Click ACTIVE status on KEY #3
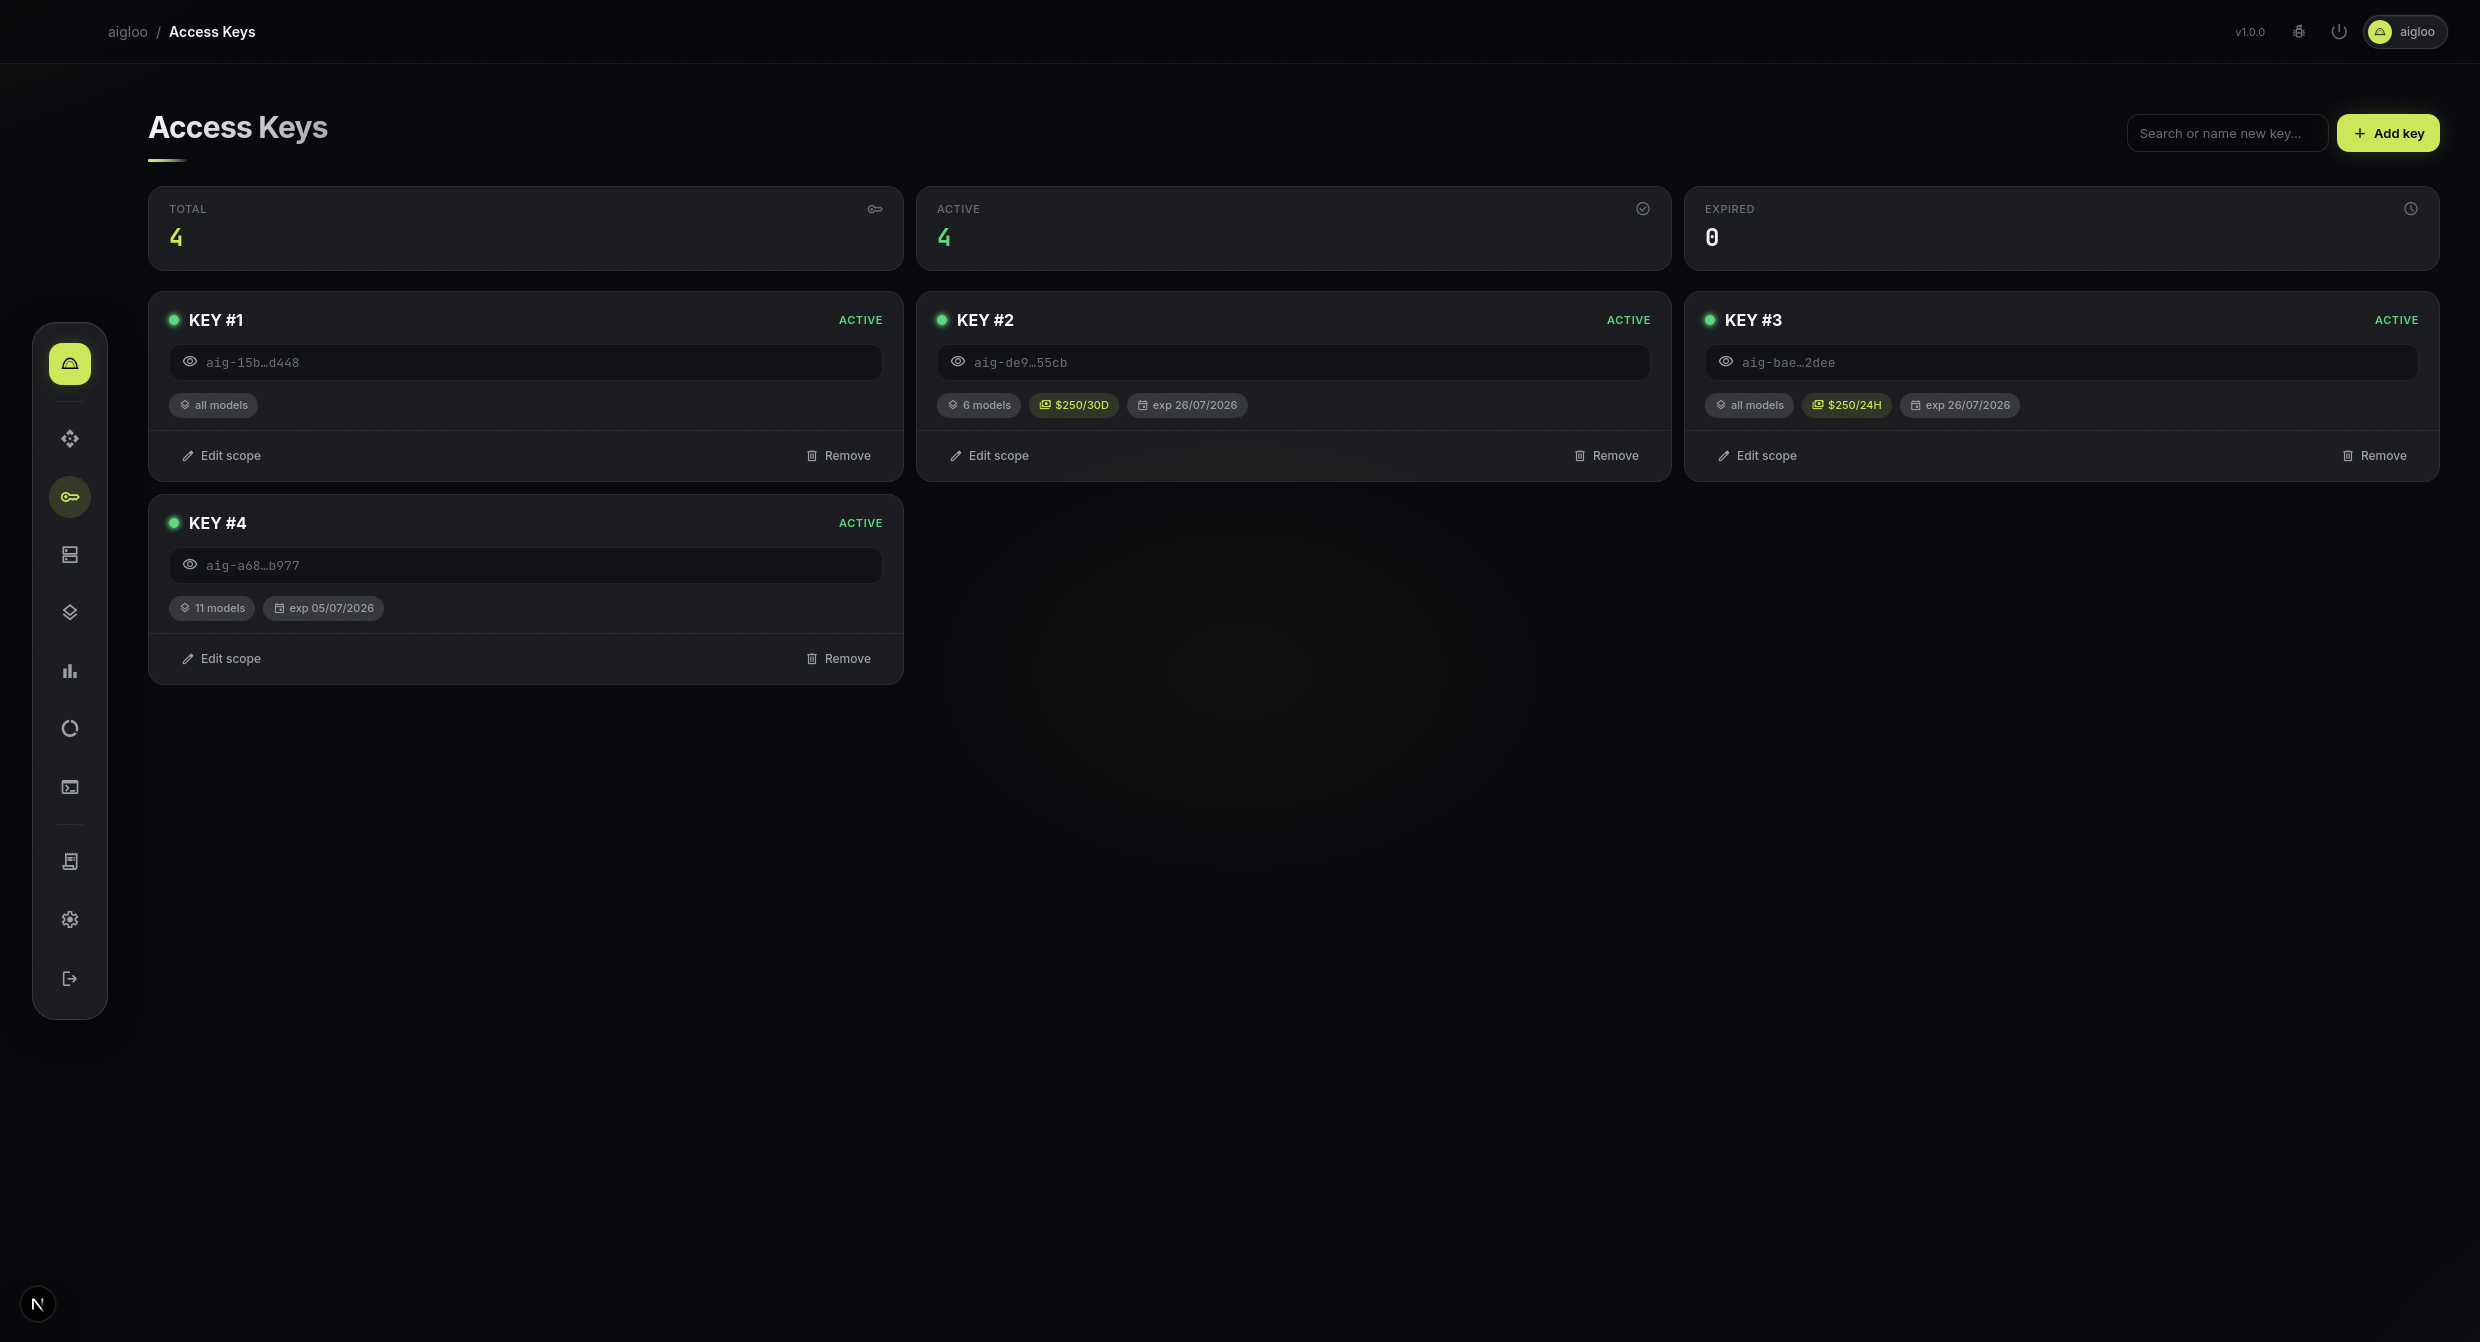The height and width of the screenshot is (1342, 2480). click(x=2397, y=320)
